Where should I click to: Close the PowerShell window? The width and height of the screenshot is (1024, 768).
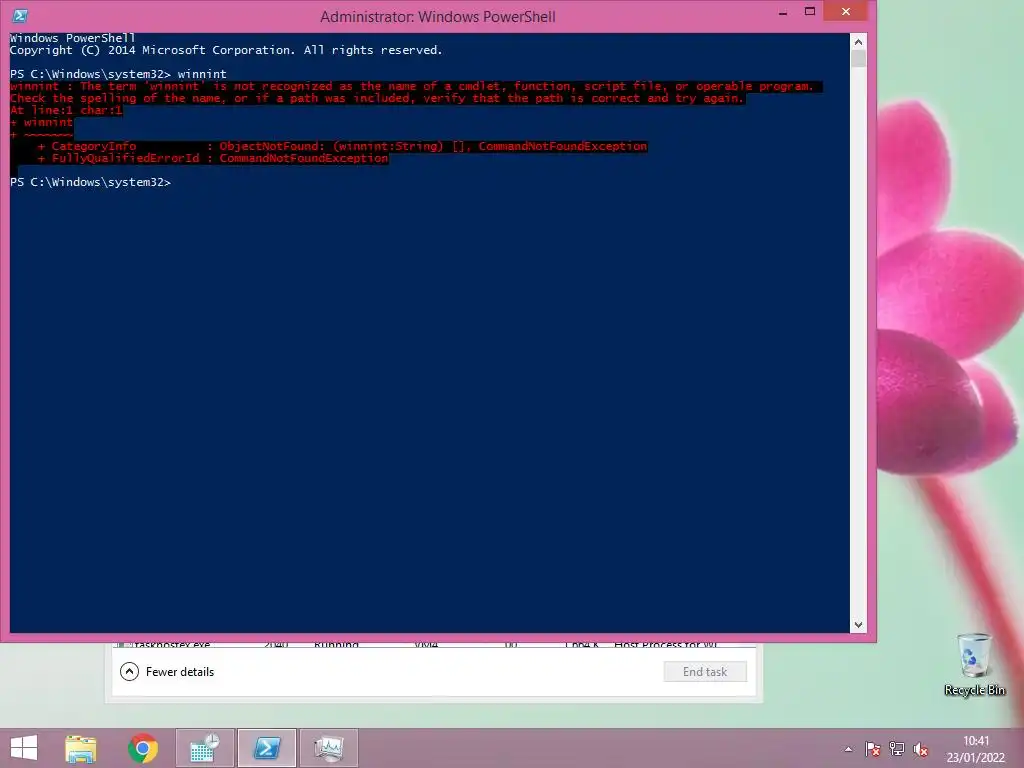[x=846, y=12]
